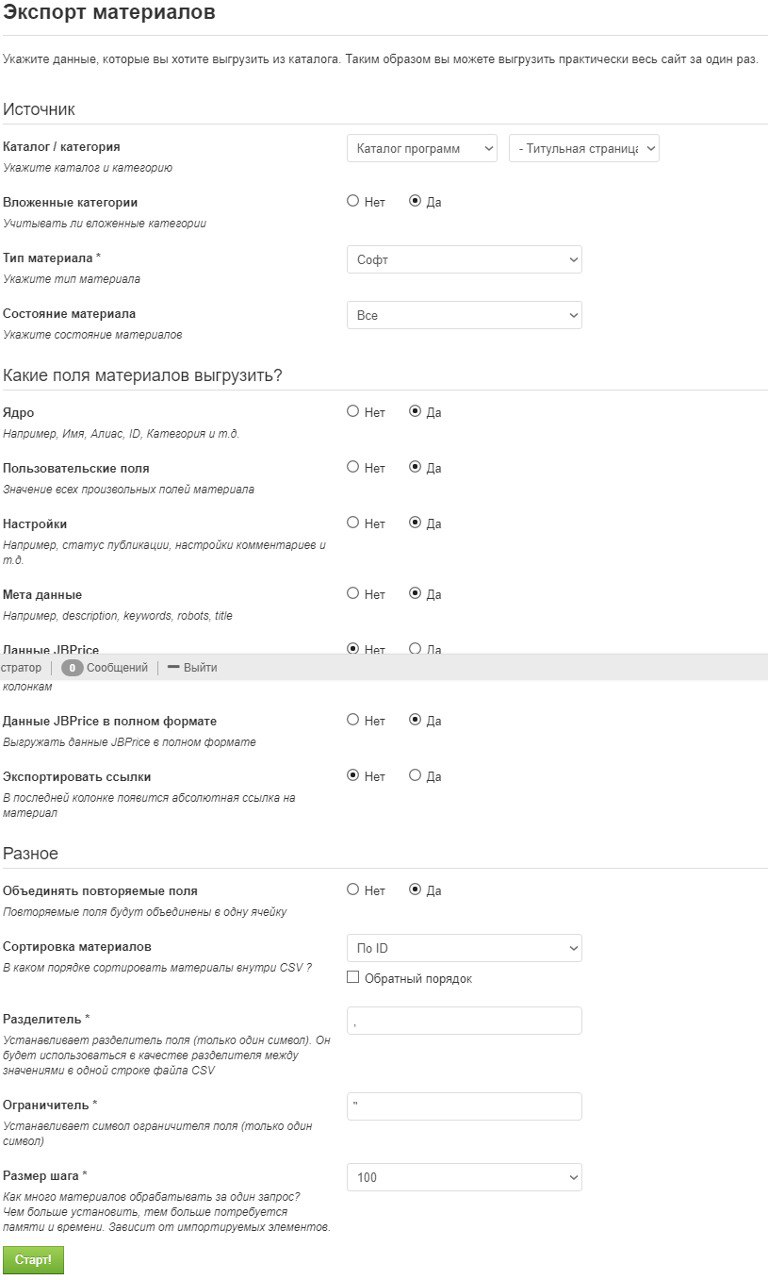Viewport: 768px width, 1280px height.
Task: Click the Сообщений link in the toolbar
Action: click(x=117, y=667)
